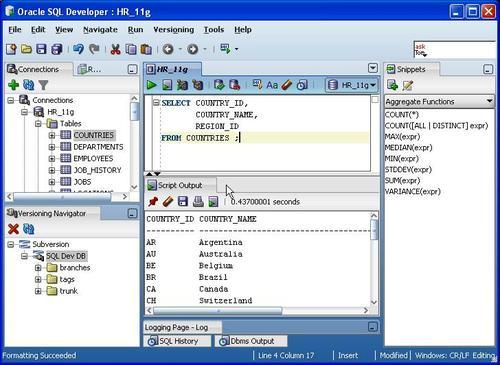Expand the JOB_HISTORY table node

(52, 170)
